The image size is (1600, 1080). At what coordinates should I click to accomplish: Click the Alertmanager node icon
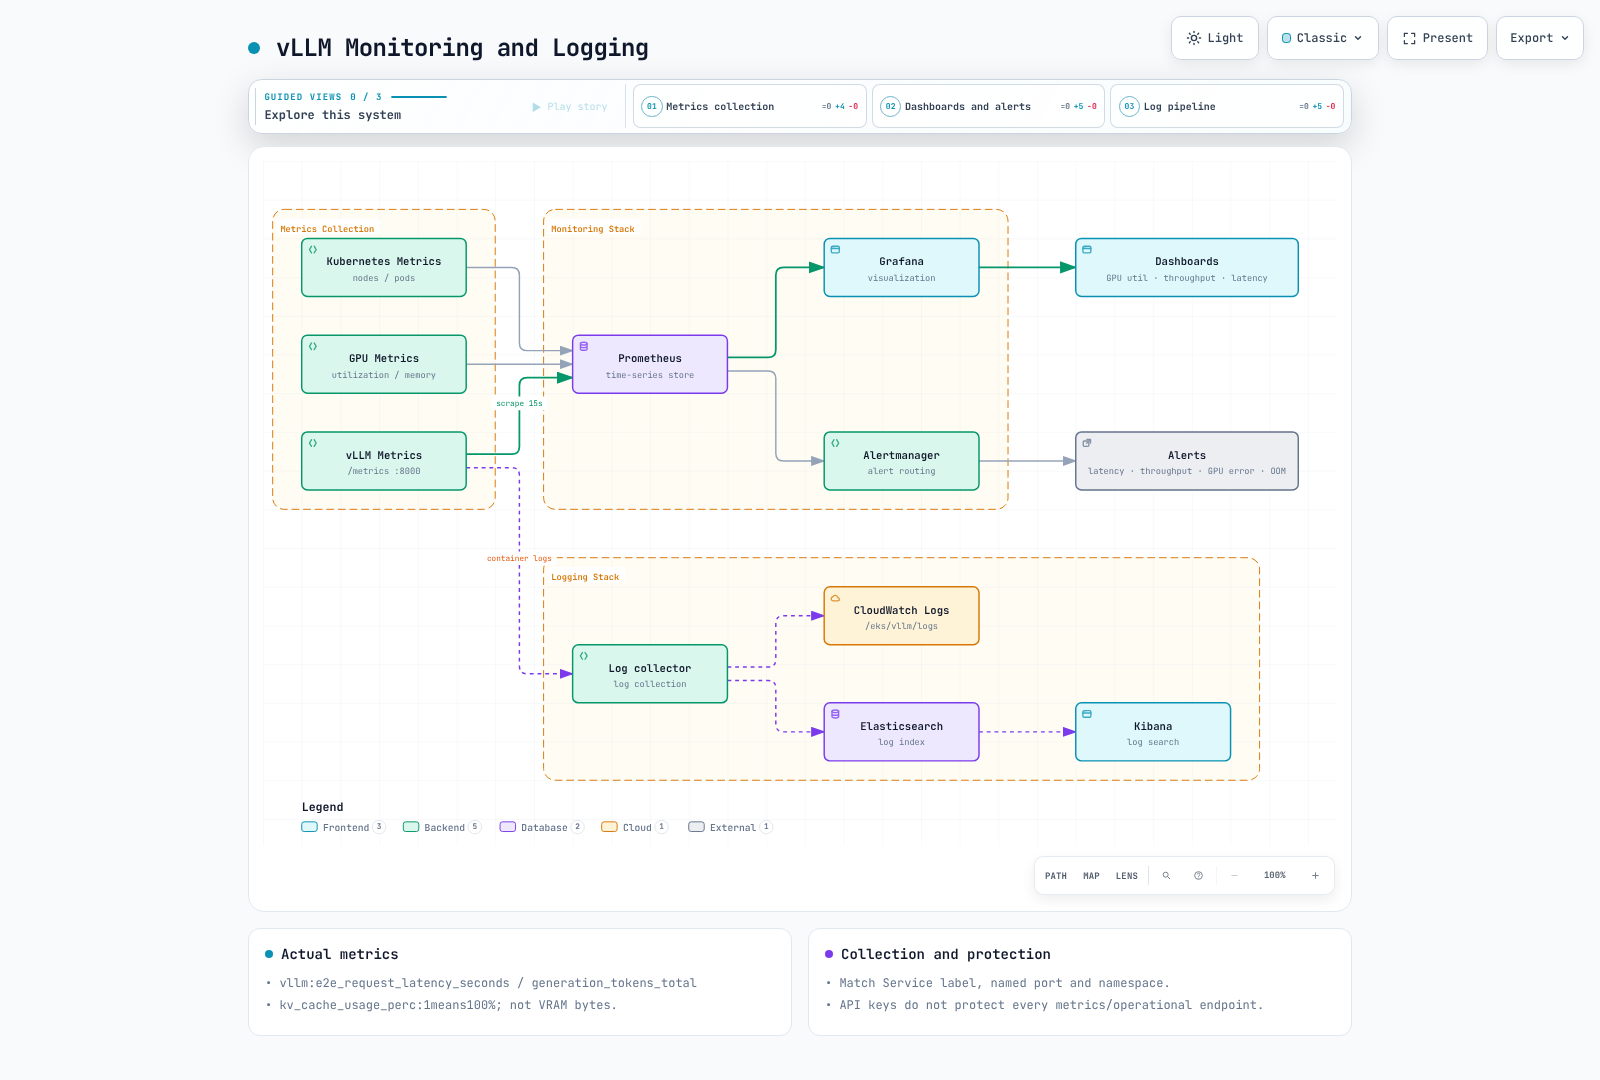coord(835,443)
